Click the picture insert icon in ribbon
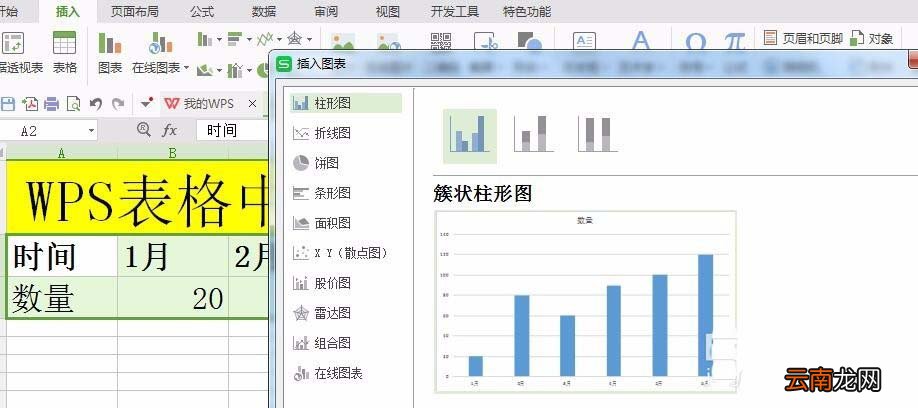Viewport: 918px width, 408px height. click(343, 41)
